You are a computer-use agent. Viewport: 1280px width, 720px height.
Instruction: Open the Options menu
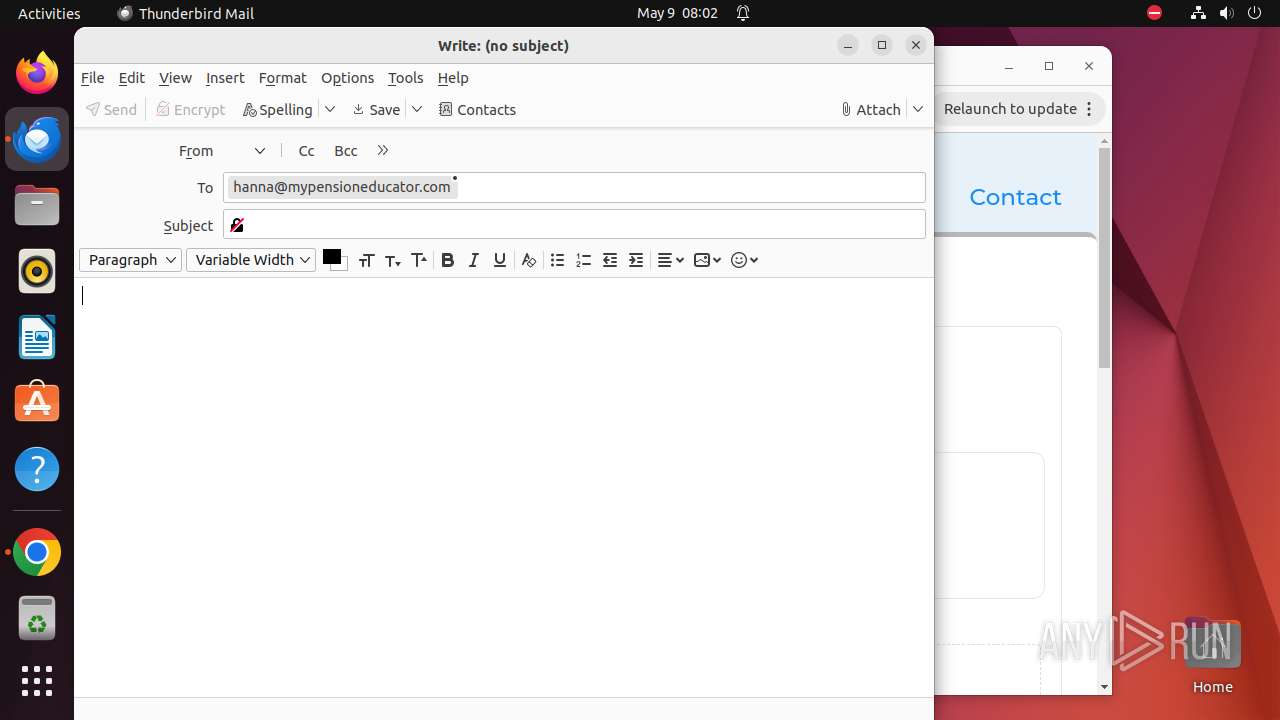pos(347,78)
